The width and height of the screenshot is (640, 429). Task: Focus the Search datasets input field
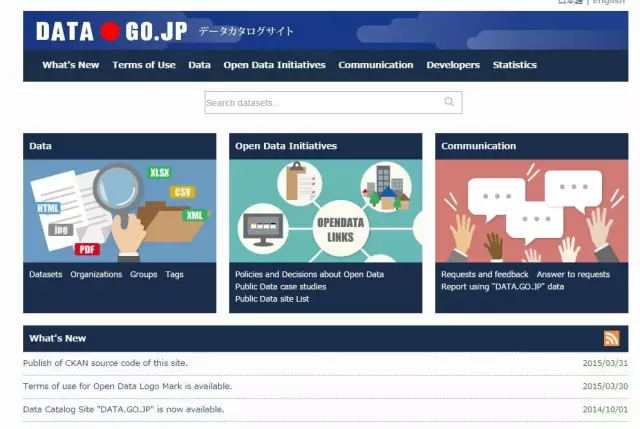[x=322, y=102]
